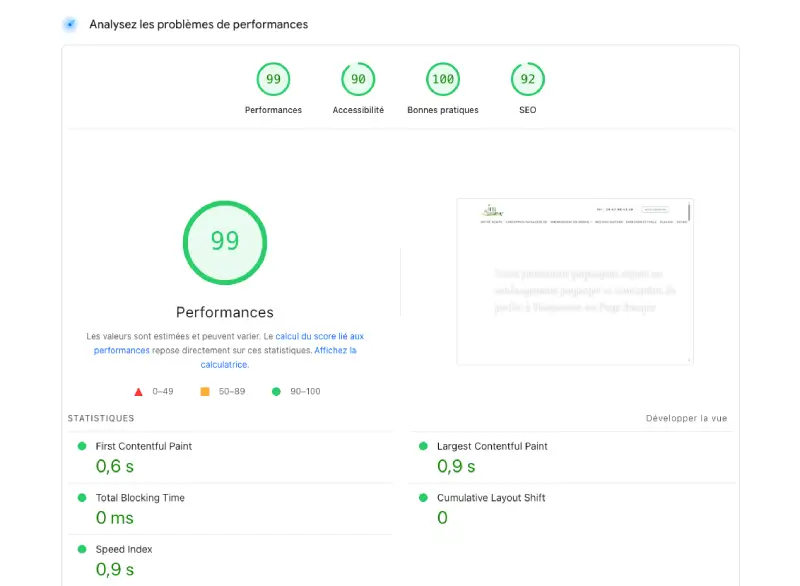The height and width of the screenshot is (586, 800).
Task: Click the red triangle 0–49 legend icon
Action: tap(139, 391)
